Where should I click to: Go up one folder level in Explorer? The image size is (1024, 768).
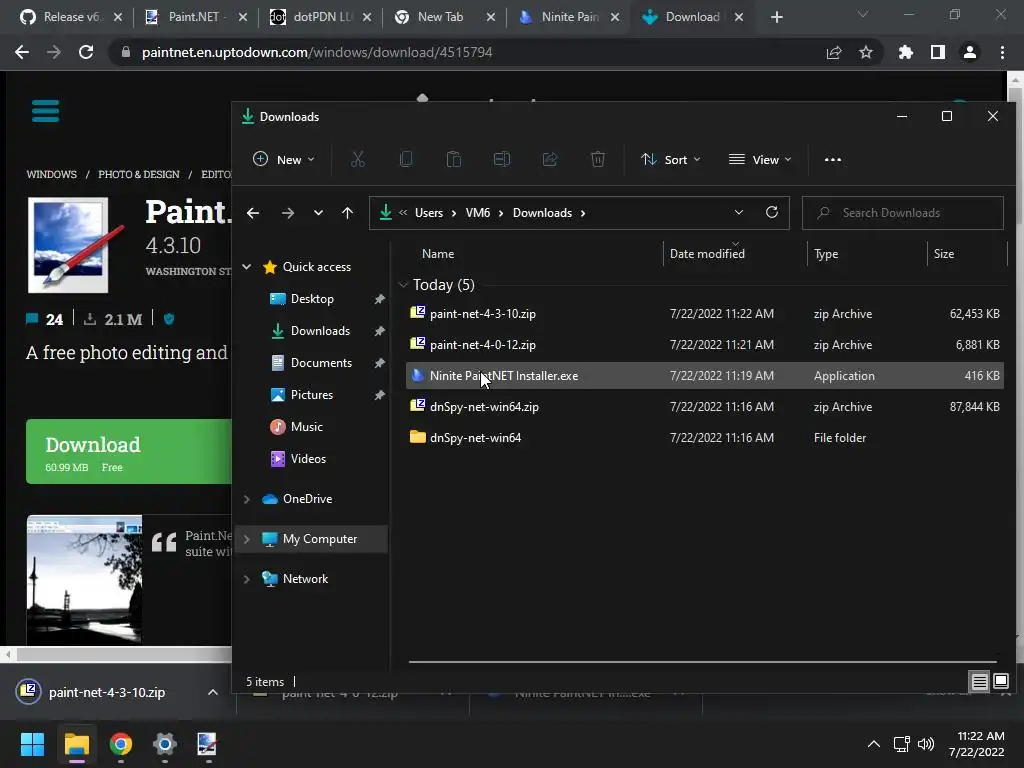[x=347, y=213]
